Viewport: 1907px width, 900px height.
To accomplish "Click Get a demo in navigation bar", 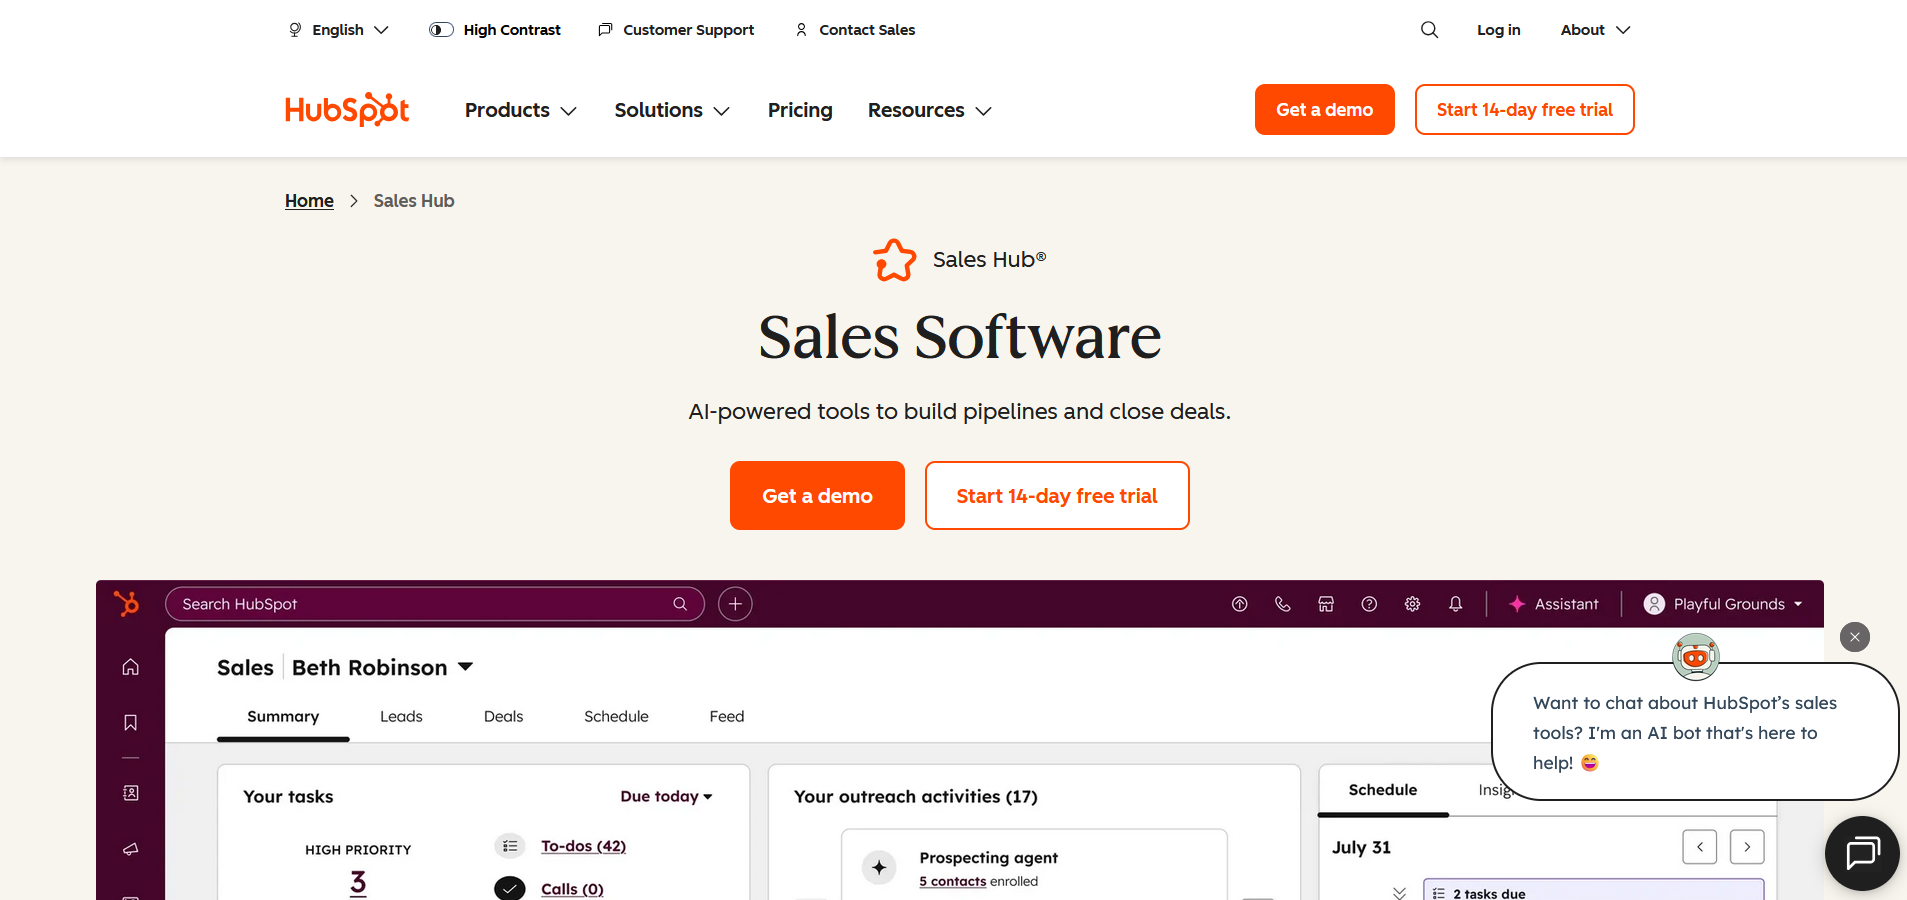I will (x=1324, y=109).
